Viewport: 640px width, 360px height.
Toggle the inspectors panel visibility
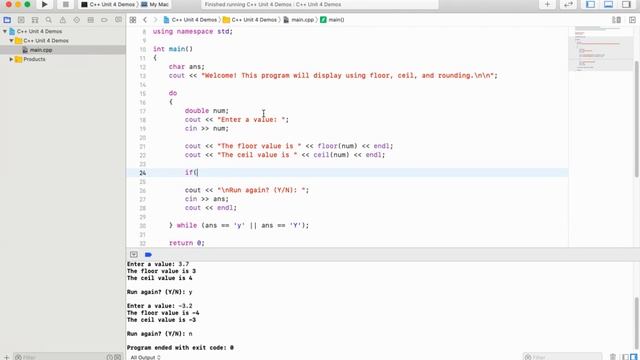tap(626, 4)
